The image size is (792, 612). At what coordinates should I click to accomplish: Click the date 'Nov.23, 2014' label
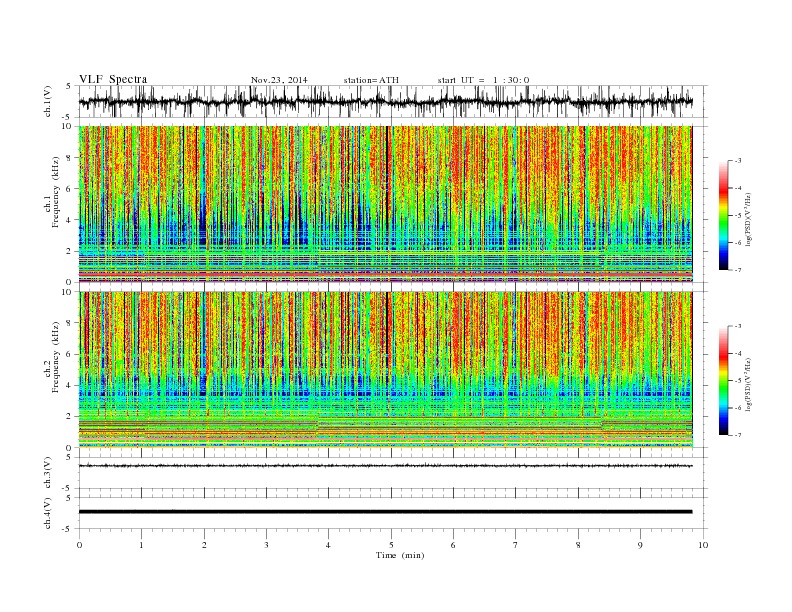point(279,80)
